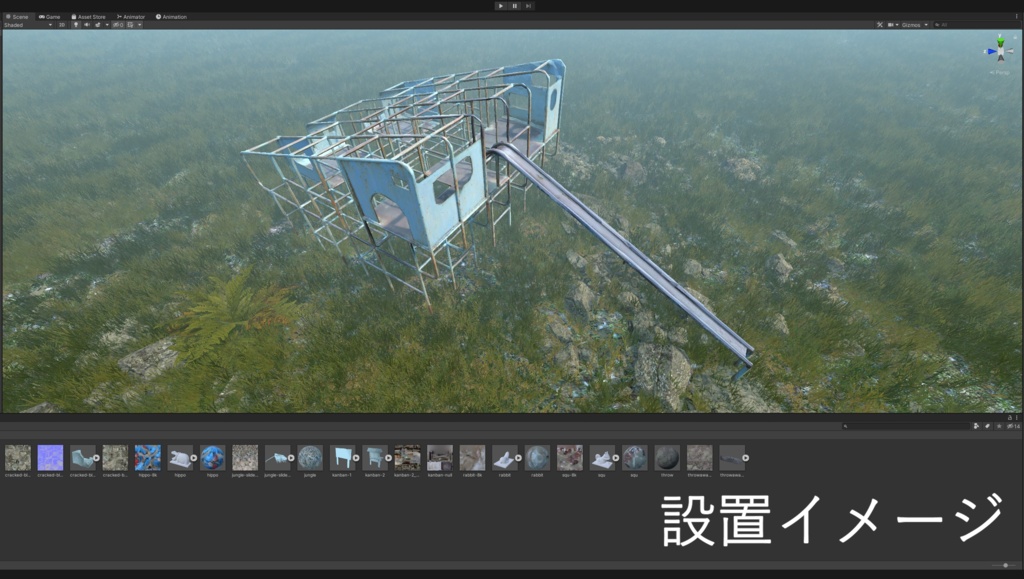
Task: Expand the kanban-1 model asset
Action: pos(356,458)
